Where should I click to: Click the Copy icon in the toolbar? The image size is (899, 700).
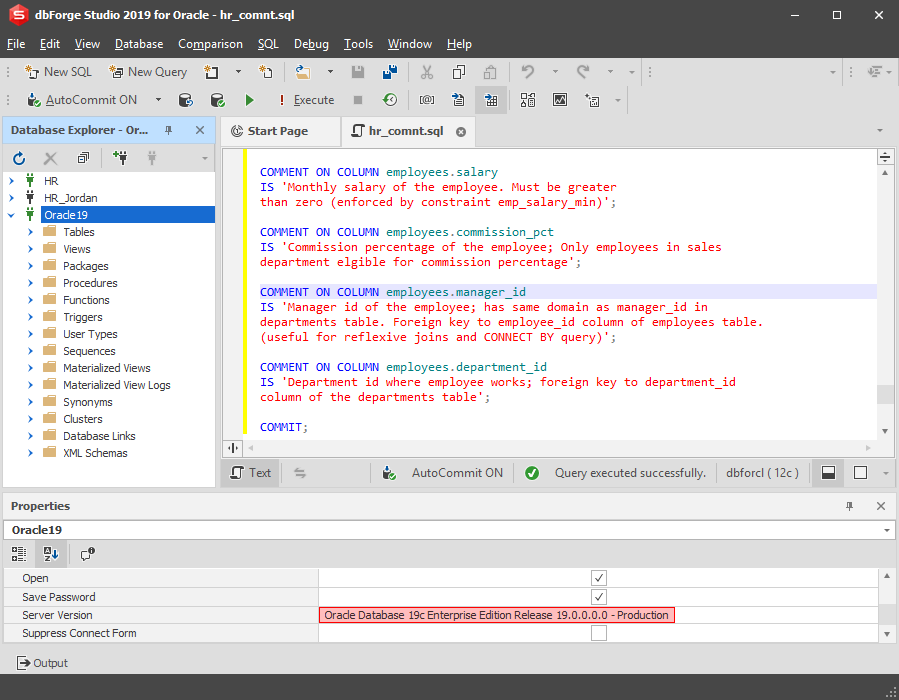point(459,72)
